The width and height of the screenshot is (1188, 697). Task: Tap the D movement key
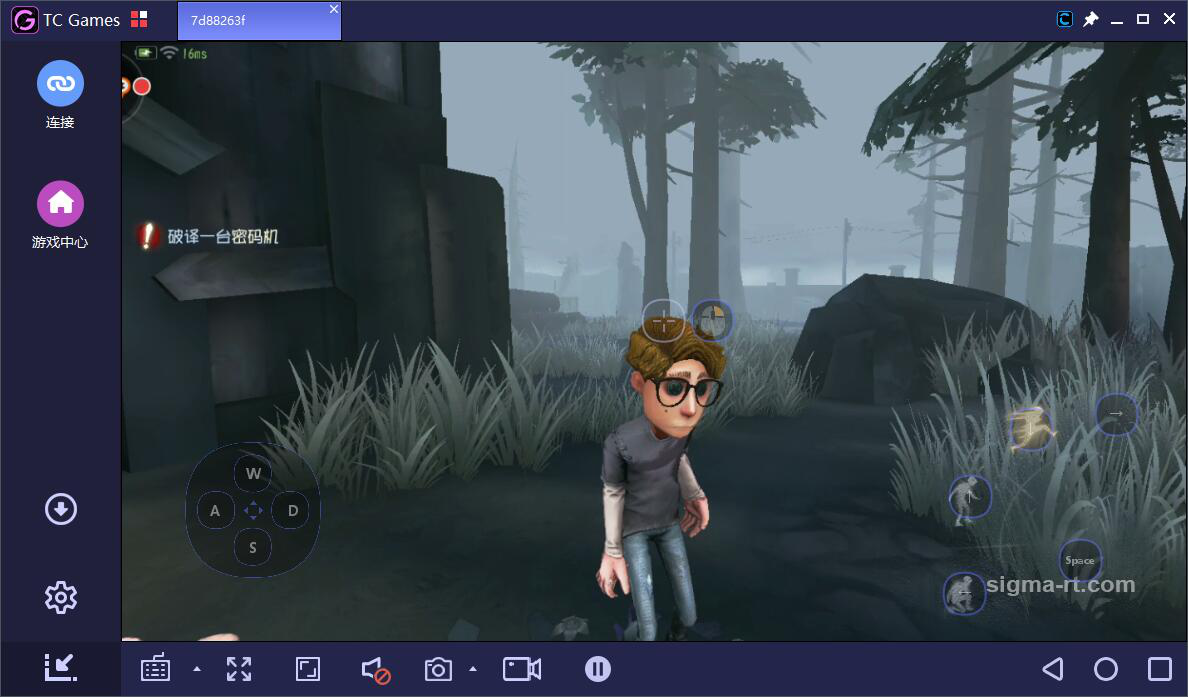point(292,511)
